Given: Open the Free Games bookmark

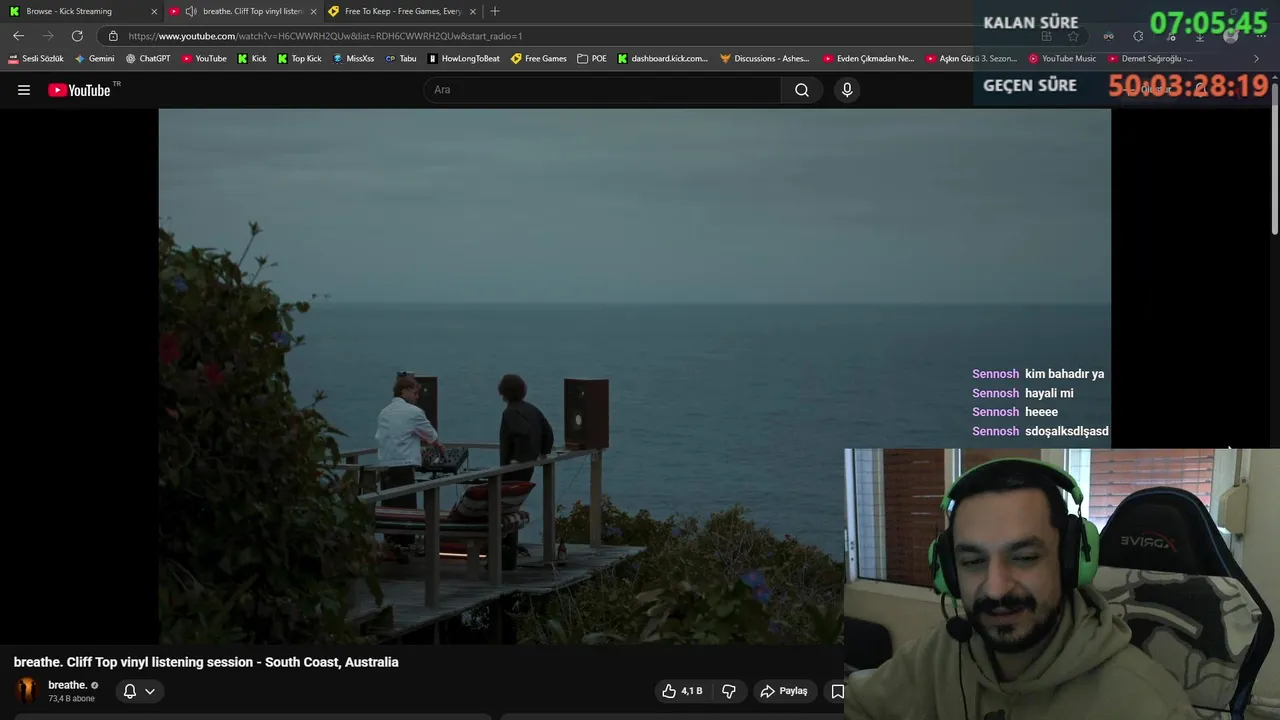Looking at the screenshot, I should coord(539,59).
